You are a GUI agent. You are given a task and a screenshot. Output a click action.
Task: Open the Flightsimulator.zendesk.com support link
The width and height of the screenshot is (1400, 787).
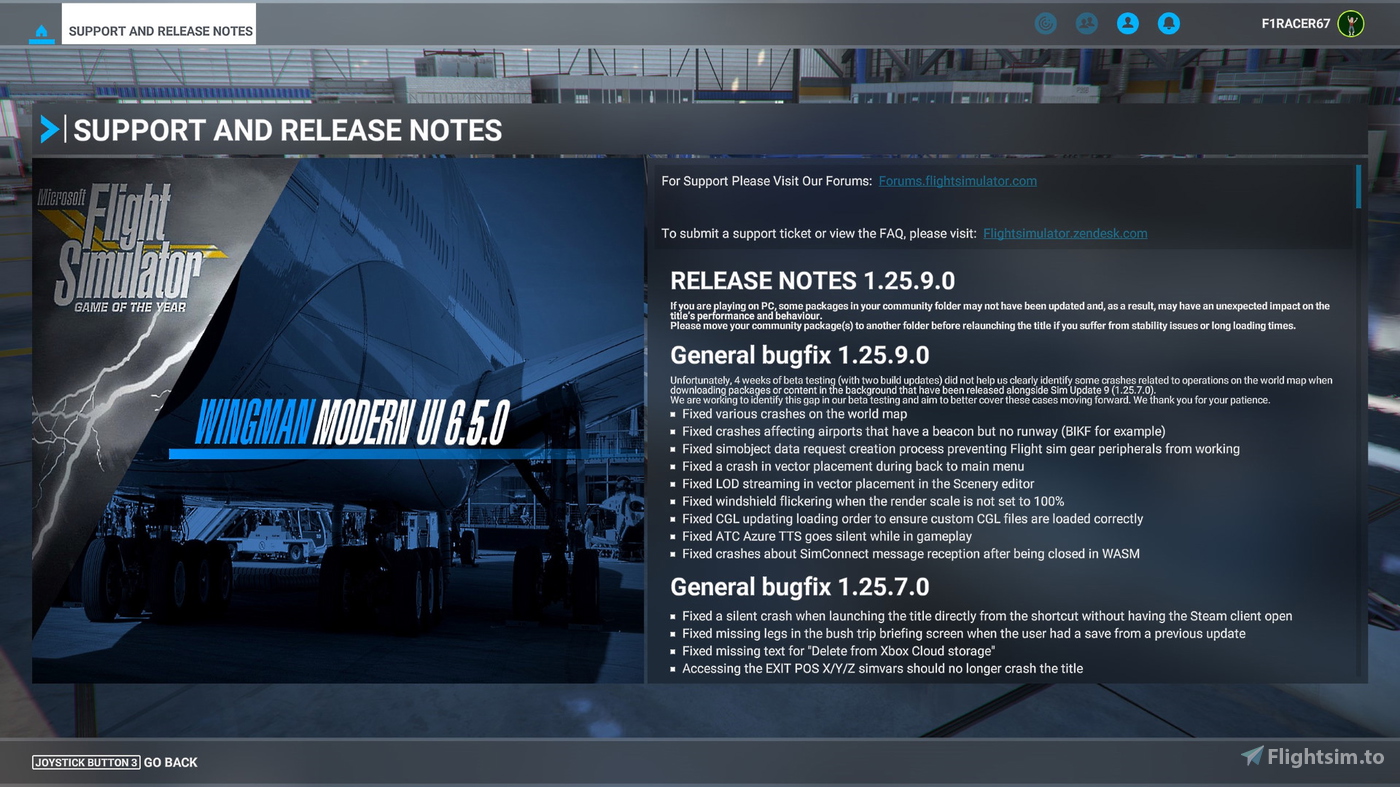pyautogui.click(x=1064, y=233)
